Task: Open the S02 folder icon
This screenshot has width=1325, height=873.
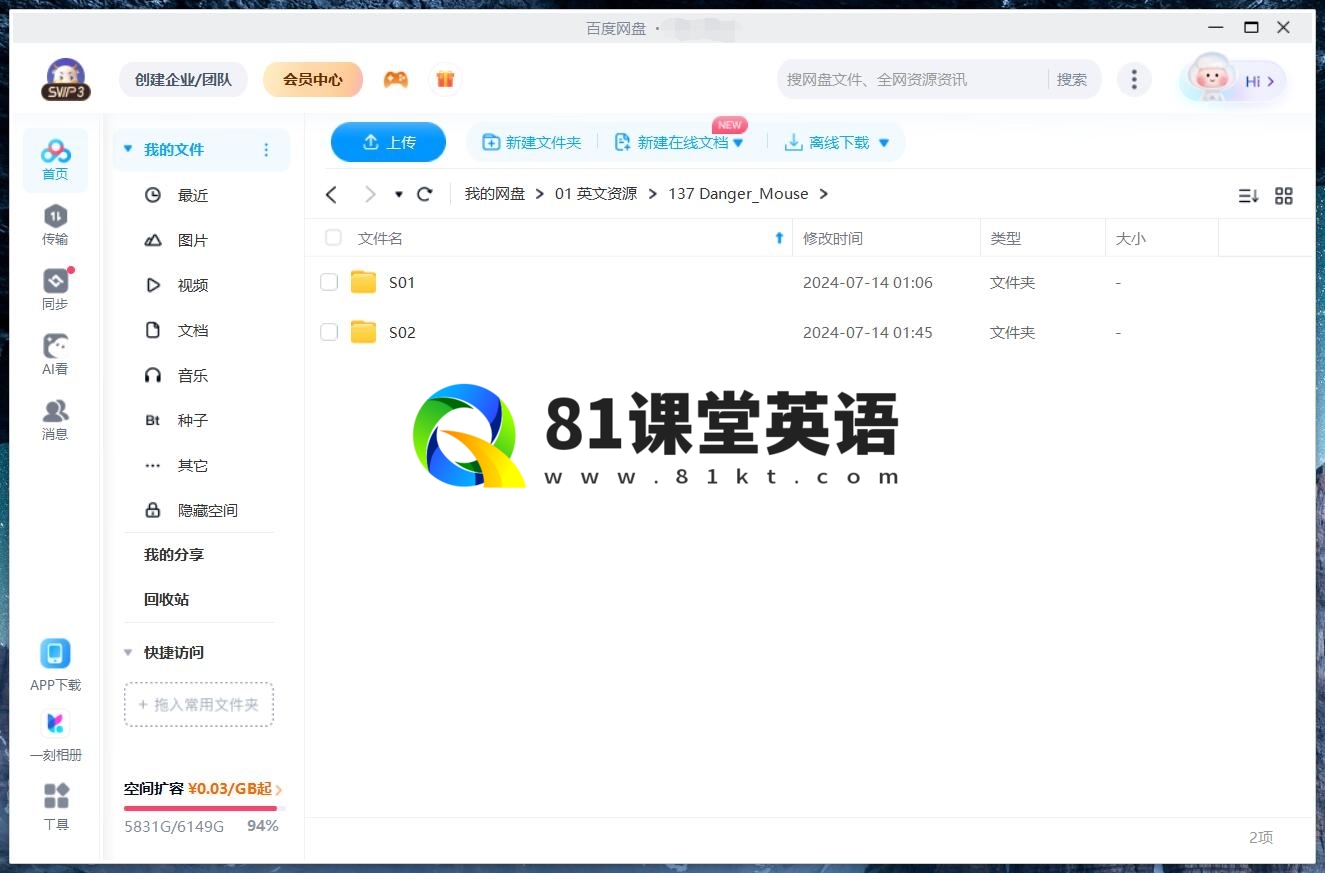Action: tap(363, 332)
